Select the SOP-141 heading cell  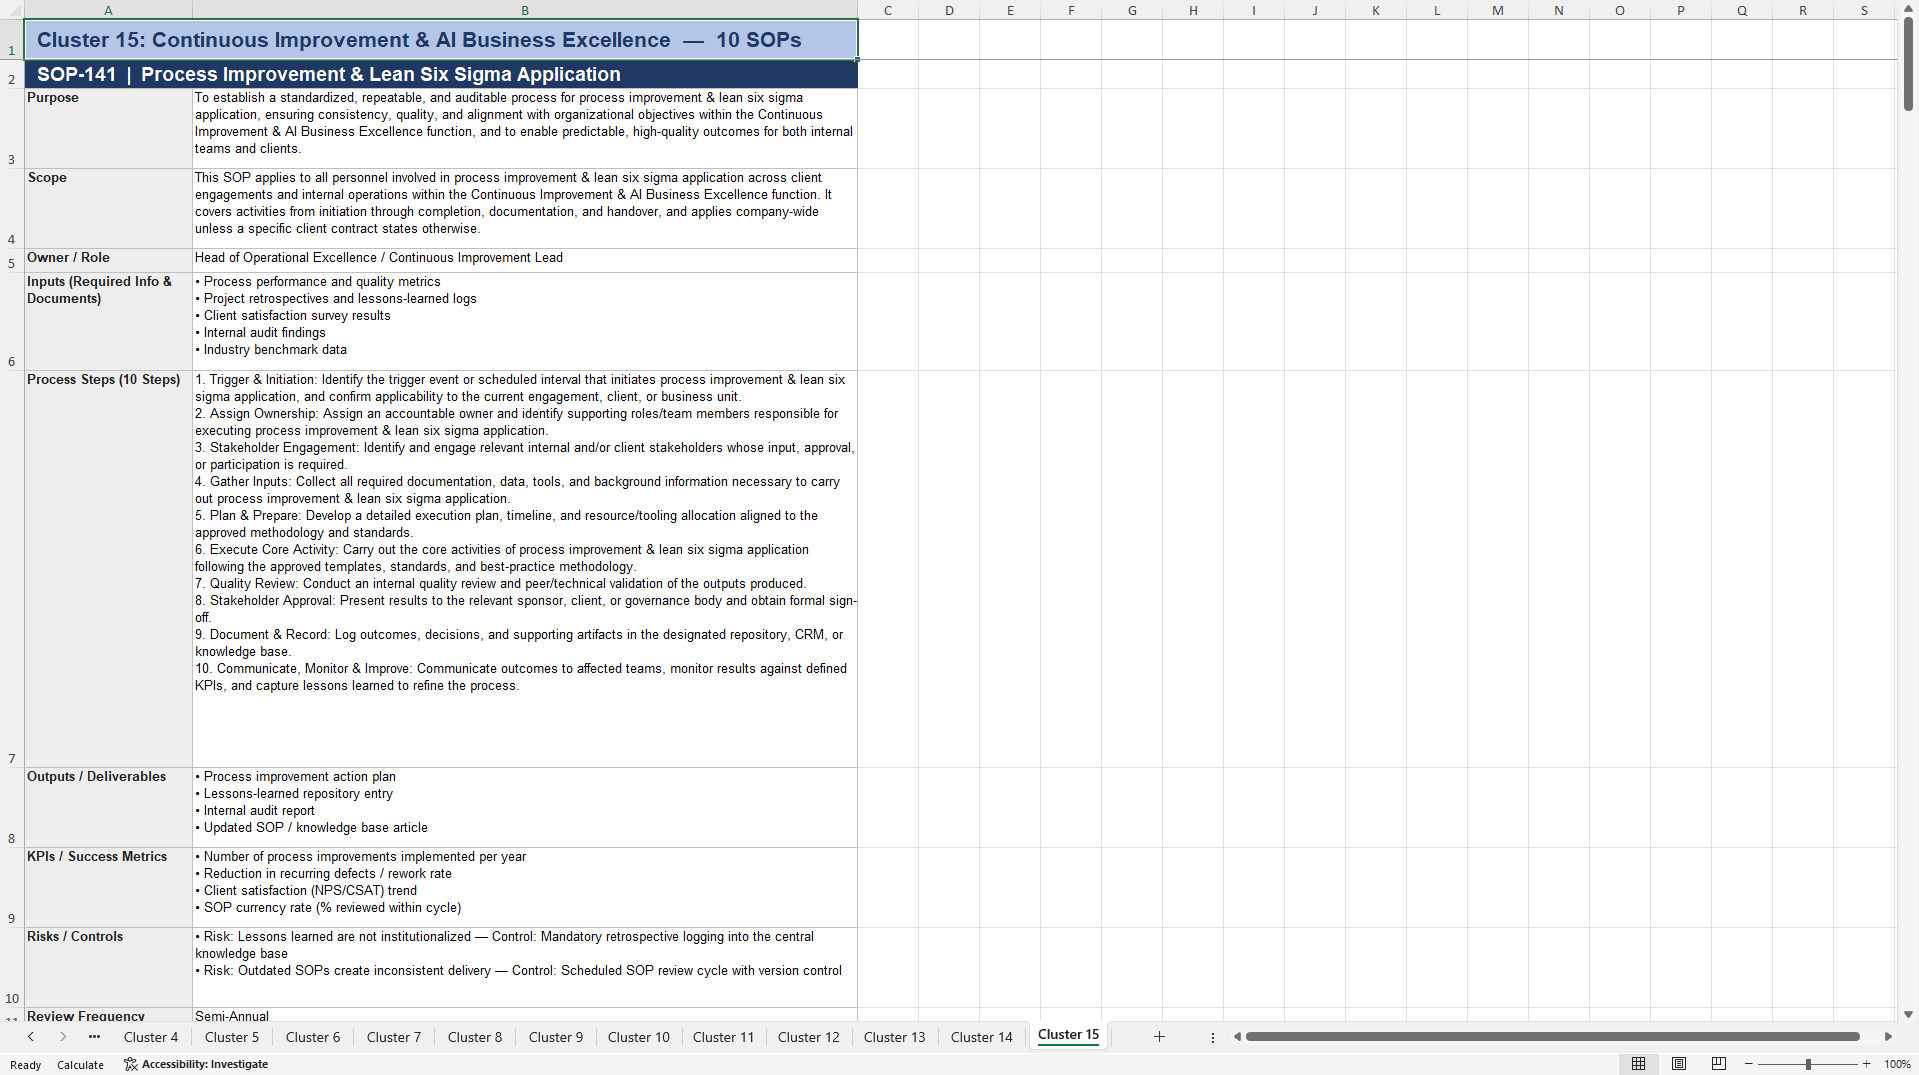point(441,74)
